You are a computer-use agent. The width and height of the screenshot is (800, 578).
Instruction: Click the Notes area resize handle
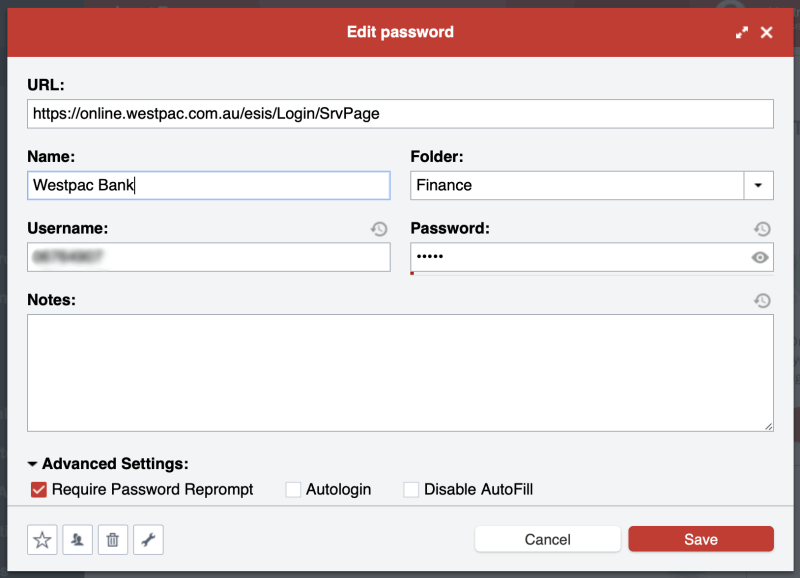(x=768, y=426)
